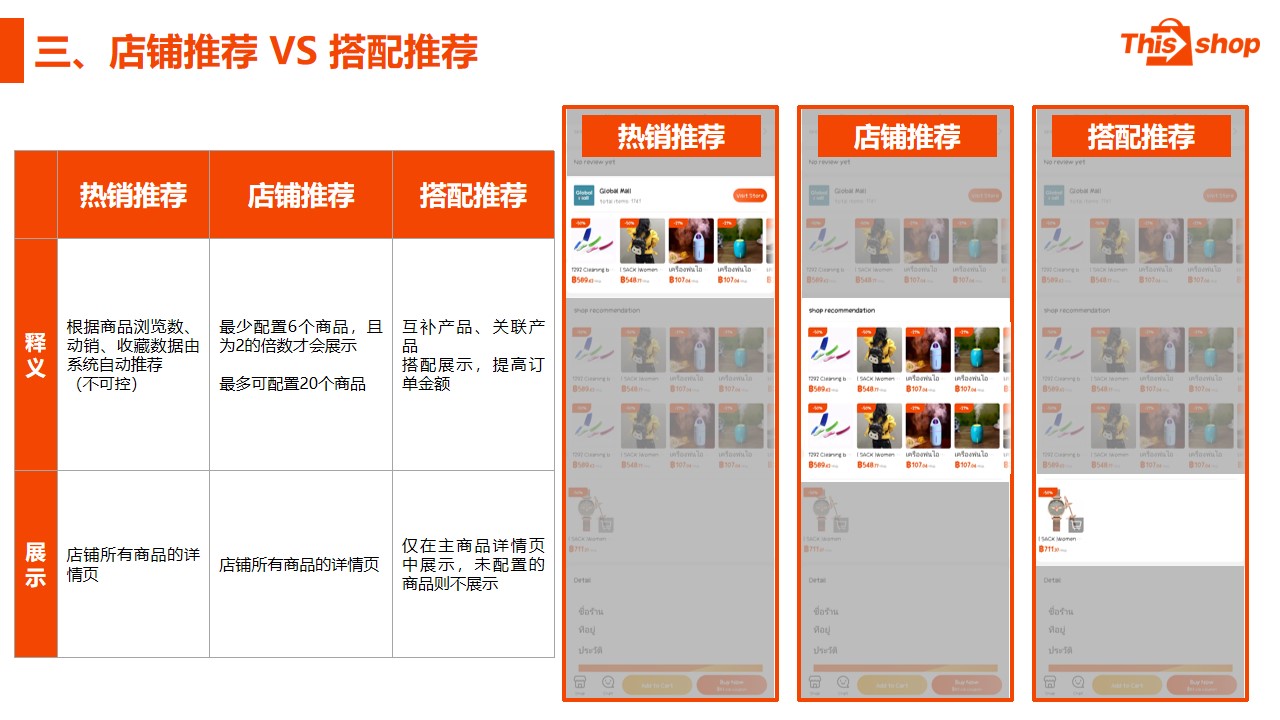Click cart icon on watch in 店铺推荐 mockup
Image resolution: width=1280 pixels, height=720 pixels.
click(x=842, y=523)
